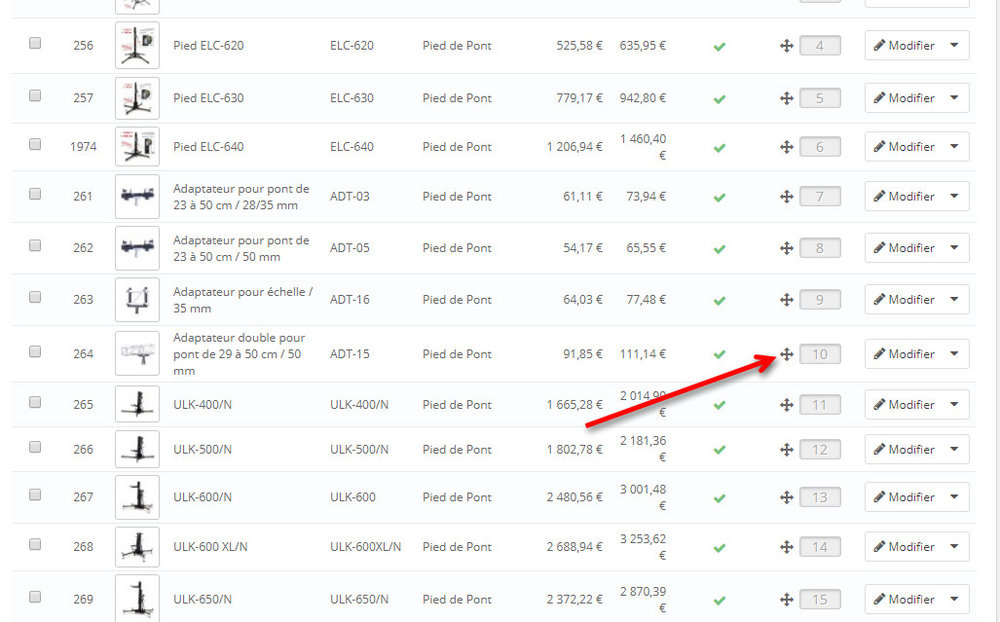Toggle the green status check for ULK-600
Viewport: 1000px width, 622px height.
coord(719,498)
